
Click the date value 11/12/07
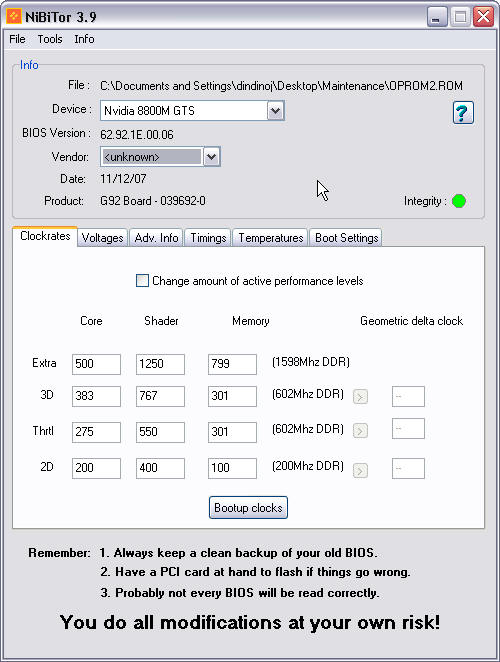123,179
